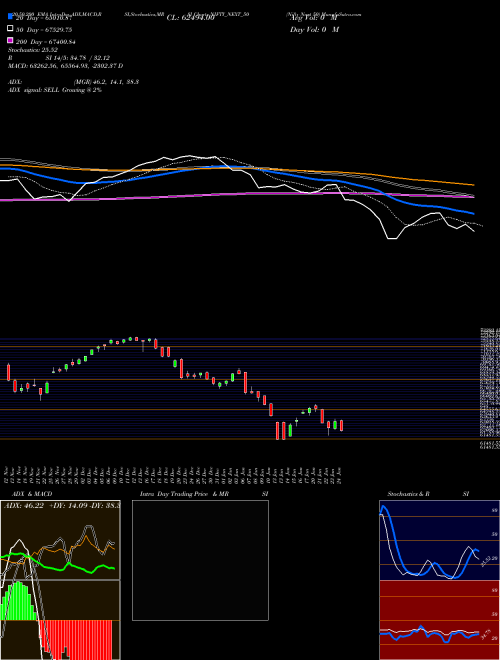The image size is (500, 660).
Task: Select the '50 Day - 67529.75' legend text
Action: pos(44,29)
